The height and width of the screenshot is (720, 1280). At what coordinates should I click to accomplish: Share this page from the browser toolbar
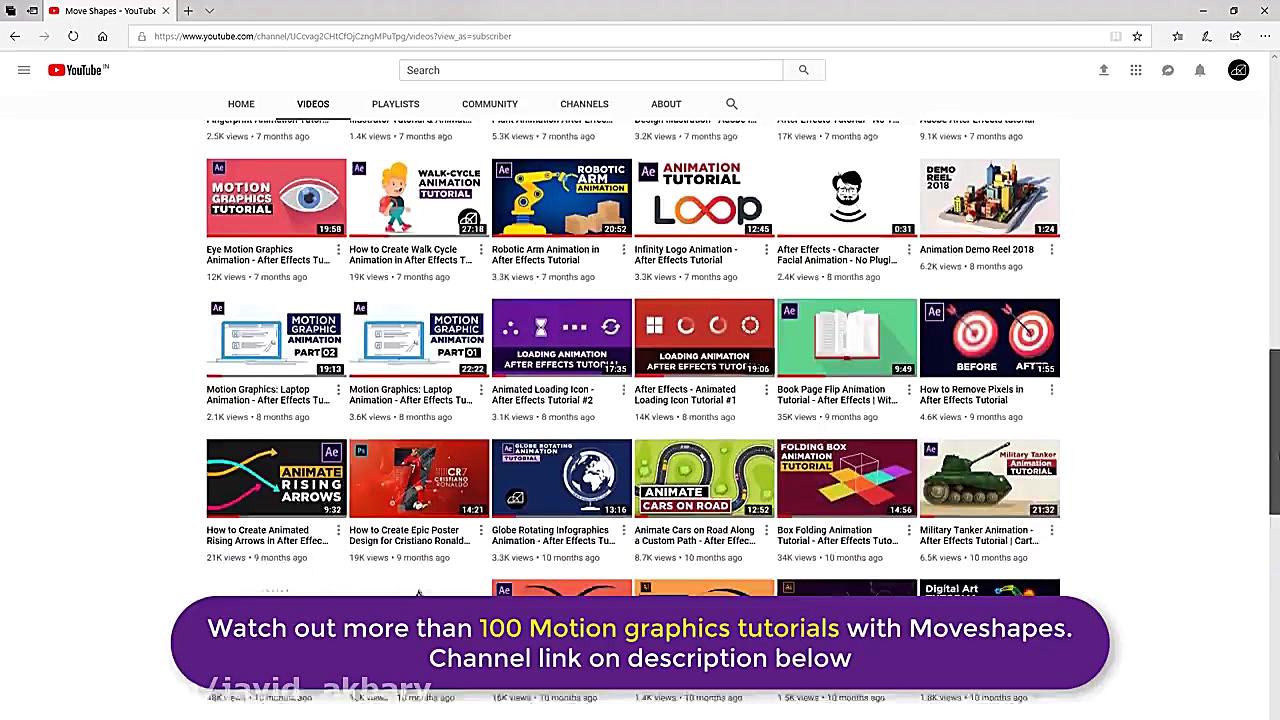(x=1236, y=36)
